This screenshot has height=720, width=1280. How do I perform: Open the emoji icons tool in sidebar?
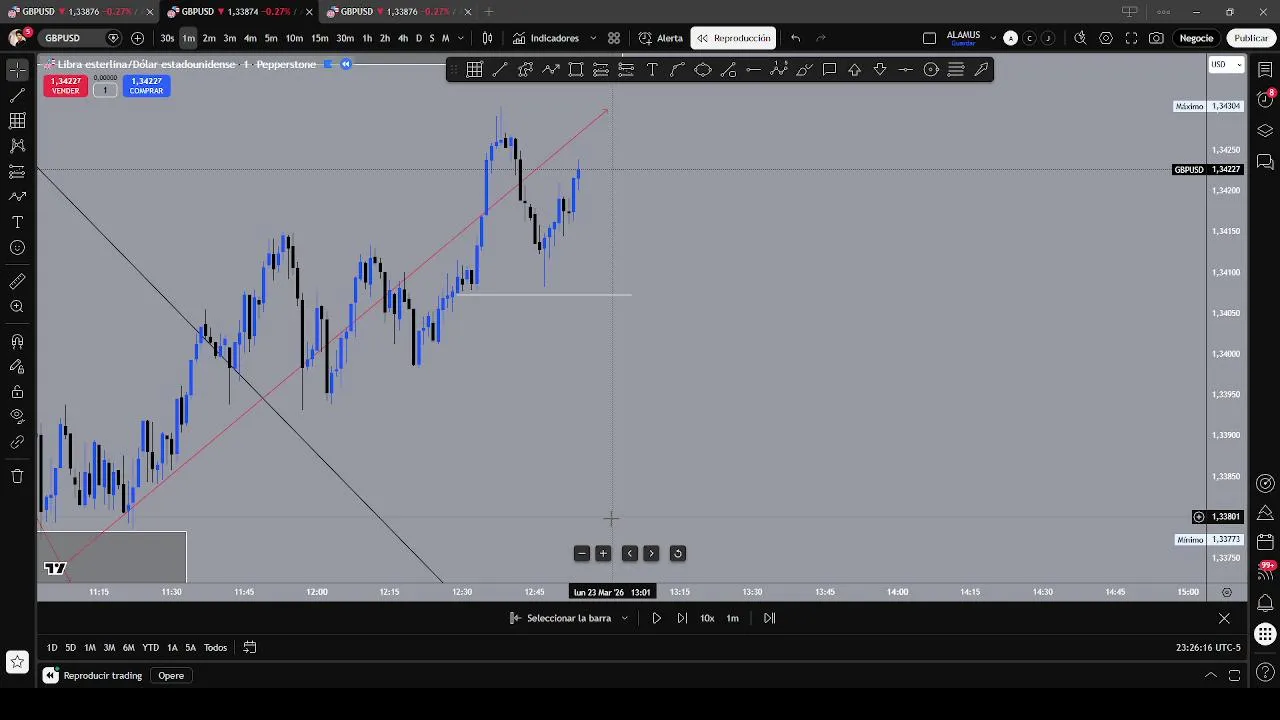tap(17, 247)
